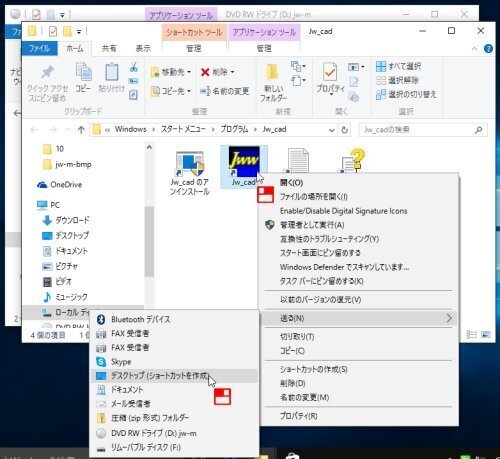Click Enable/Disable Digital Signature Icons
The width and height of the screenshot is (500, 459).
coord(359,211)
